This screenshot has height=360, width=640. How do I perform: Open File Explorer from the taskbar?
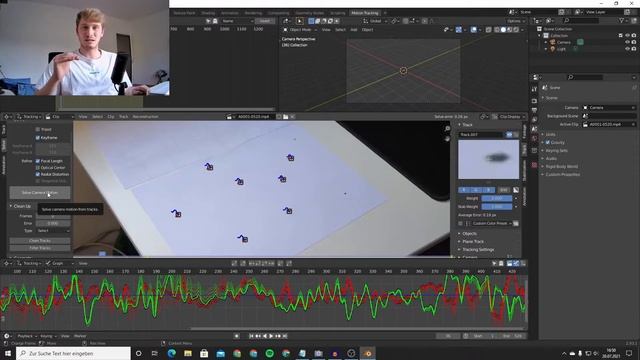point(188,353)
